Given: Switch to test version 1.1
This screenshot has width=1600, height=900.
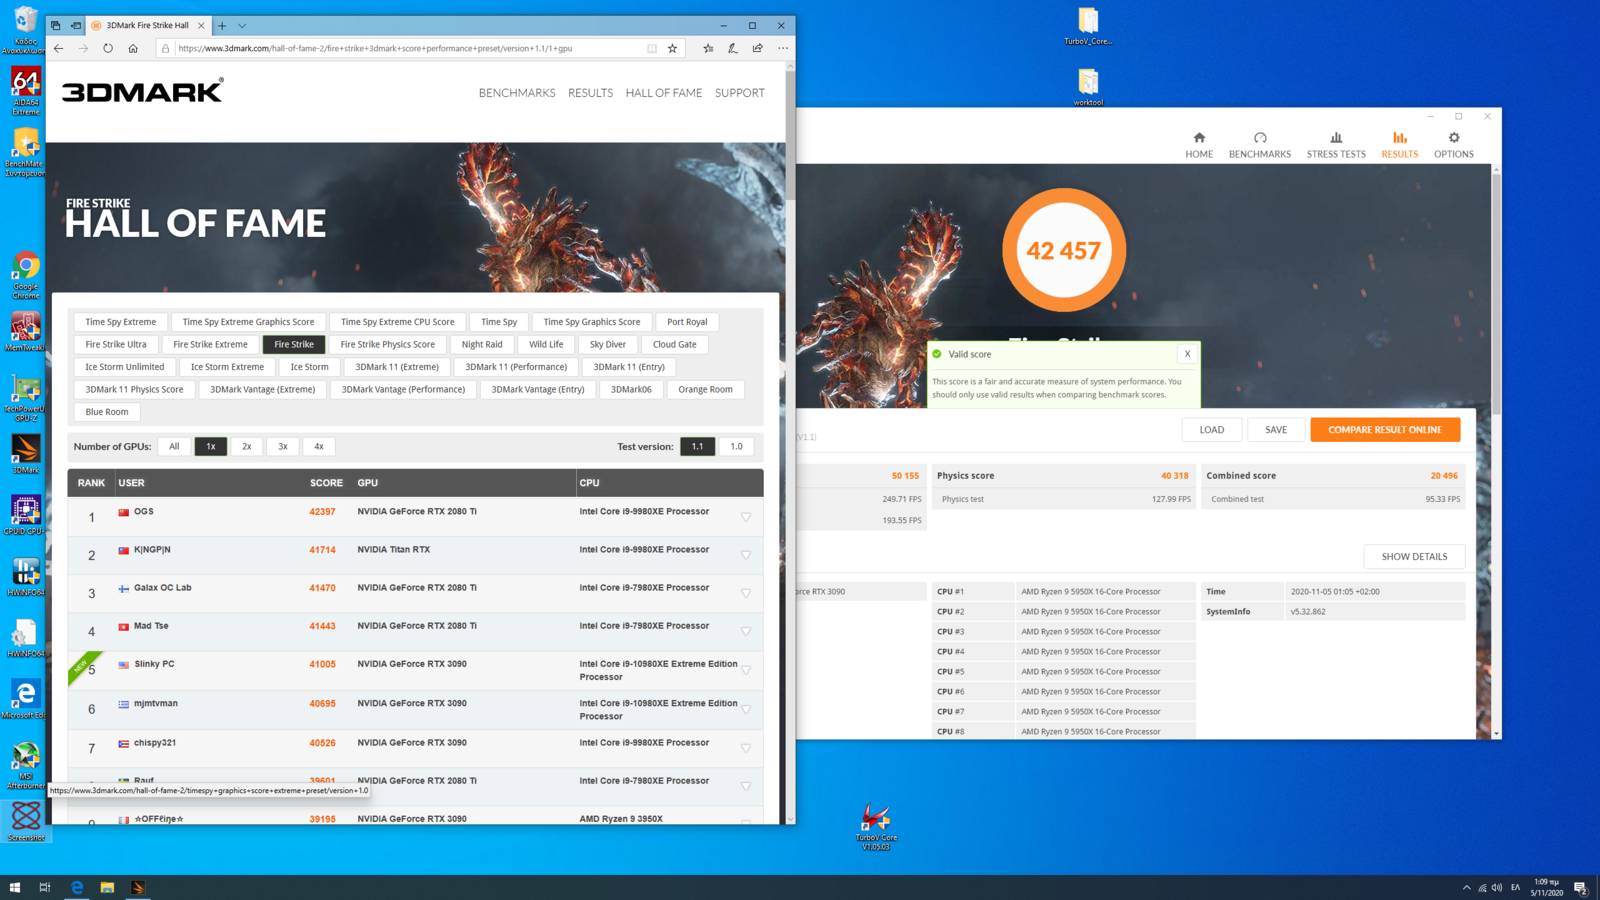Looking at the screenshot, I should 697,447.
